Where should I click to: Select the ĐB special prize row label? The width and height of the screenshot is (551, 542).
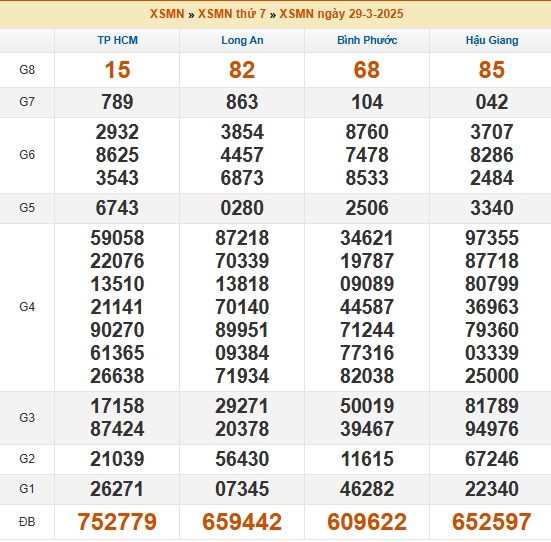pos(27,522)
